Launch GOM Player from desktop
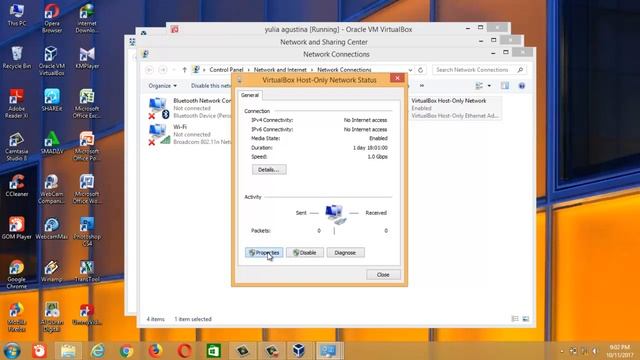This screenshot has height=360, width=640. [x=17, y=228]
